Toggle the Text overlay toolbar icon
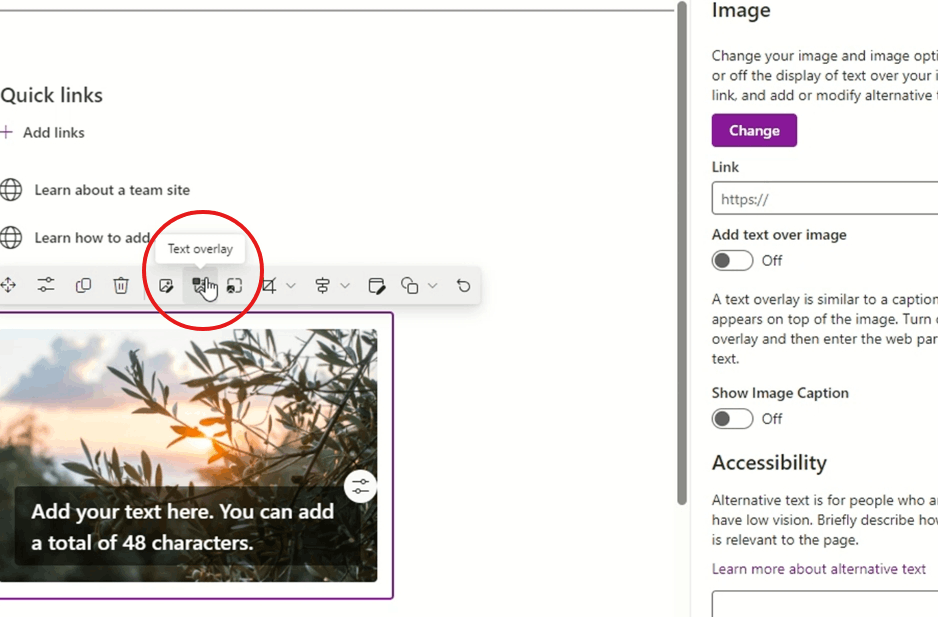Image resolution: width=938 pixels, height=617 pixels. (x=200, y=285)
